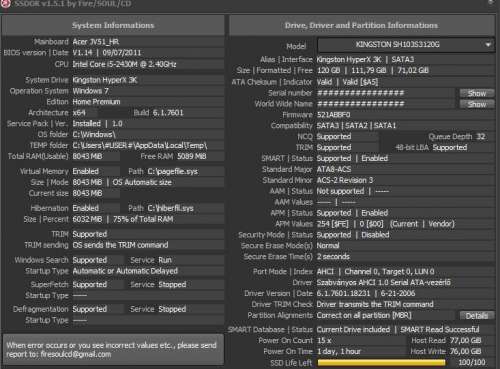Select SMART Read Successful status
The height and width of the screenshot is (369, 500).
click(440, 330)
